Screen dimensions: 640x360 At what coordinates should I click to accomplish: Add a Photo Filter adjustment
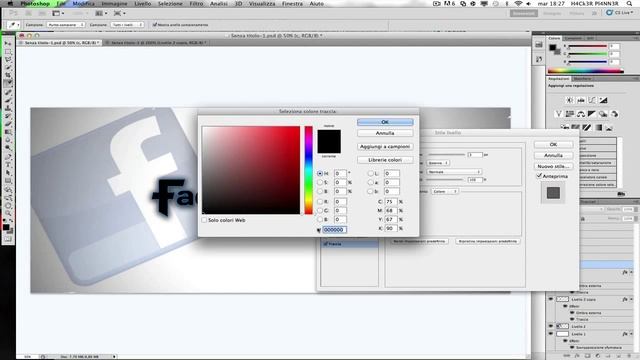pyautogui.click(x=603, y=114)
